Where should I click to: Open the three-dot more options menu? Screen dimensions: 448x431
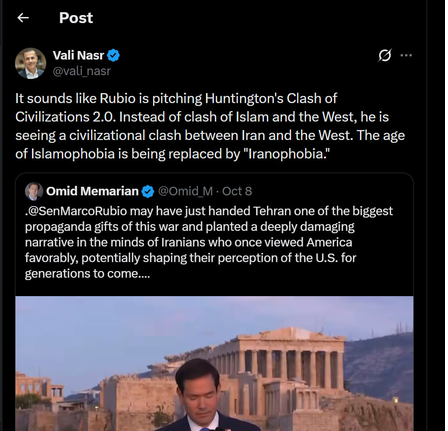pos(406,55)
